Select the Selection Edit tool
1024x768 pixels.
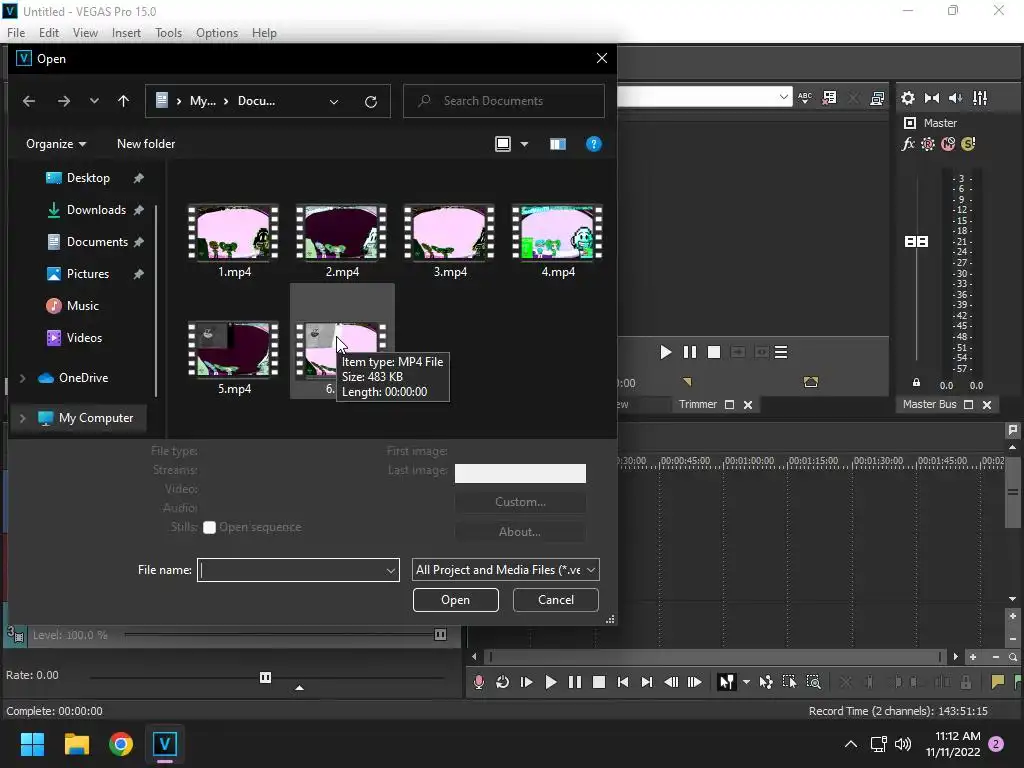tap(789, 682)
